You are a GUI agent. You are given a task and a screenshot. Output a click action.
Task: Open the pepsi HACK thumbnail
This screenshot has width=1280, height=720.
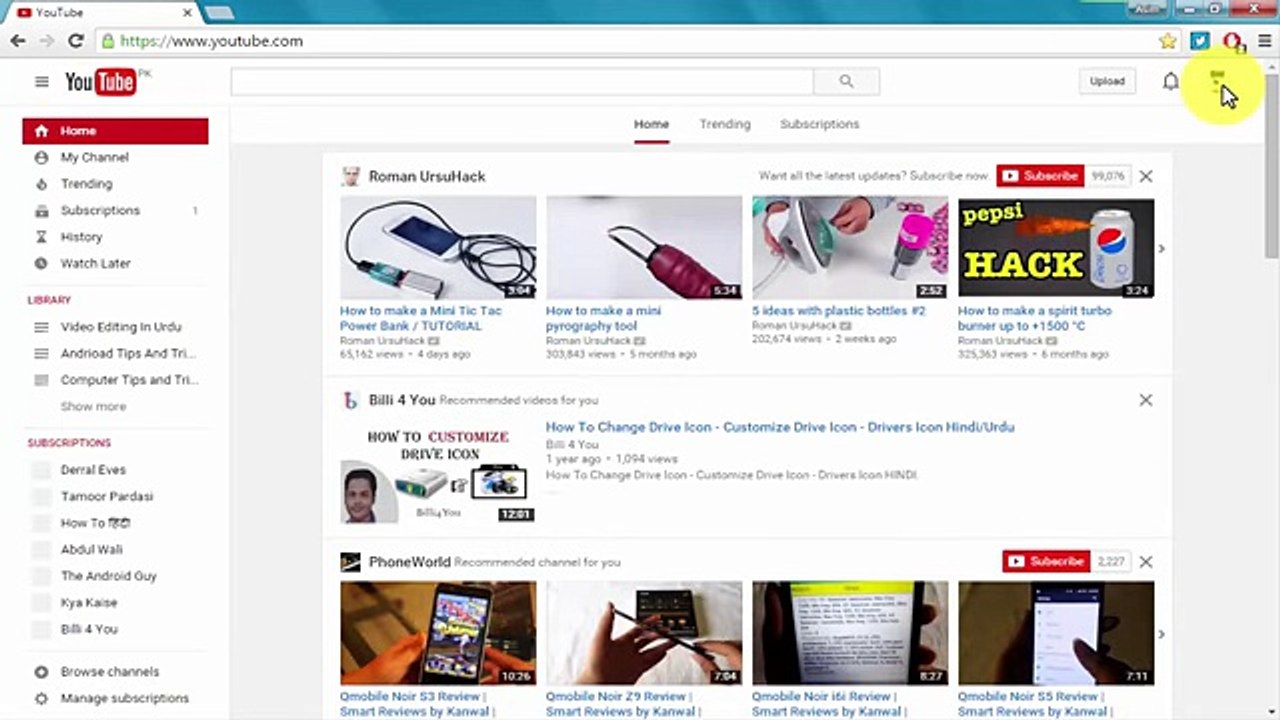(1056, 248)
